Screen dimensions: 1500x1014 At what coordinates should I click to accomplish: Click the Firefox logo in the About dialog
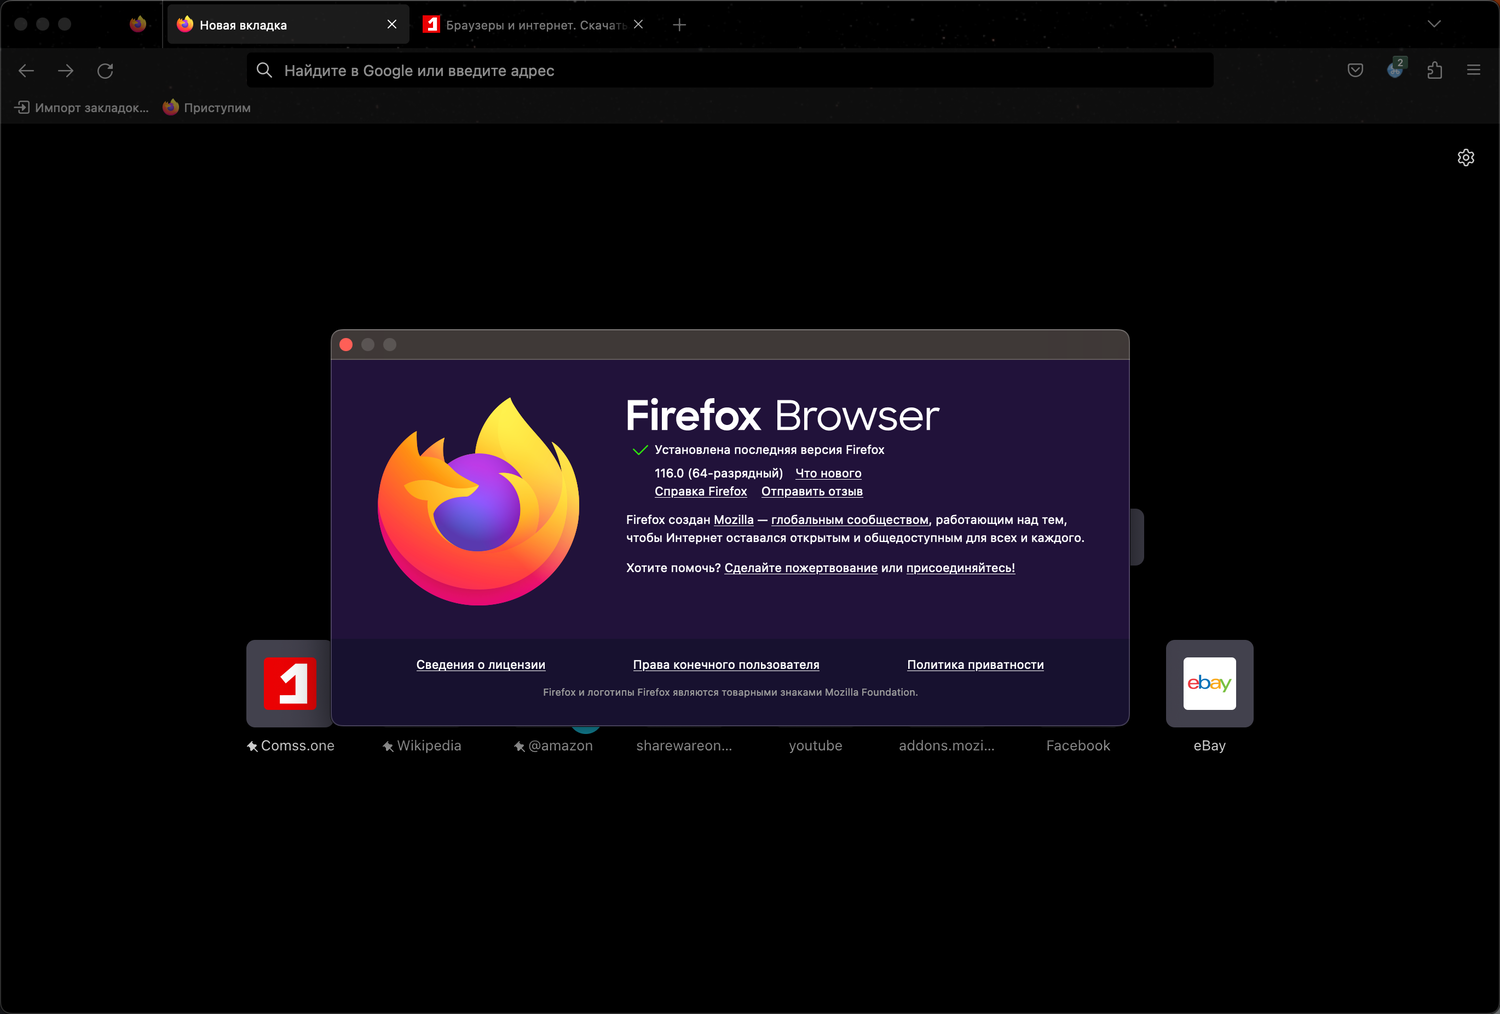[x=478, y=501]
